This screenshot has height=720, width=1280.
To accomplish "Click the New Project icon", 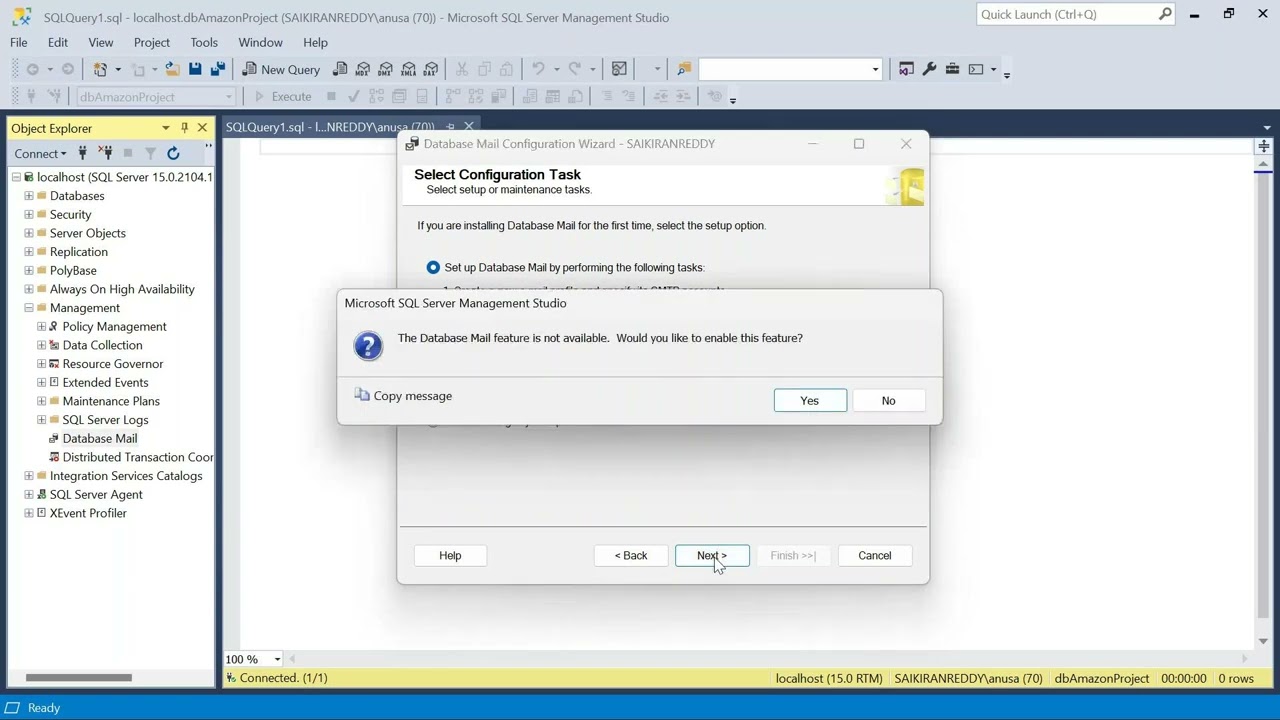I will (x=100, y=69).
